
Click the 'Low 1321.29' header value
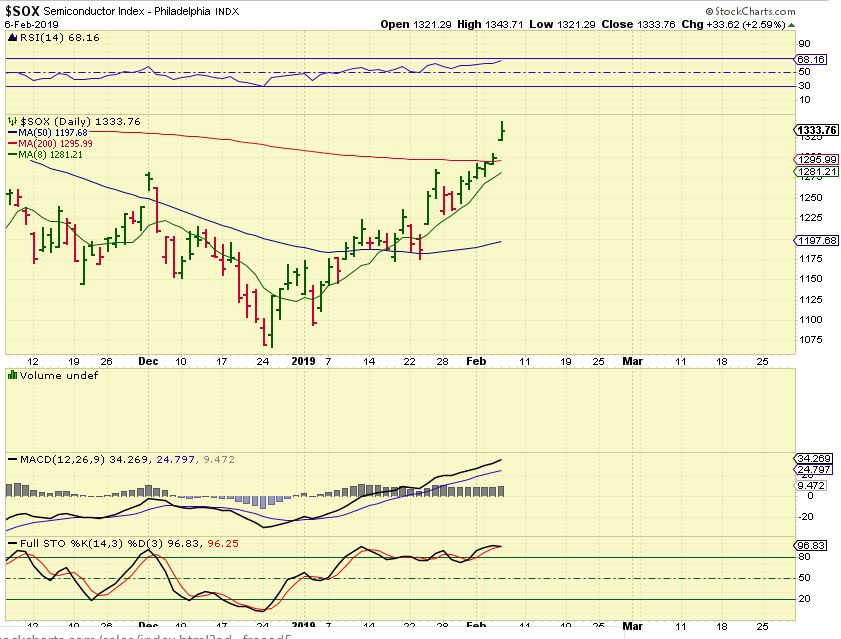tap(562, 25)
